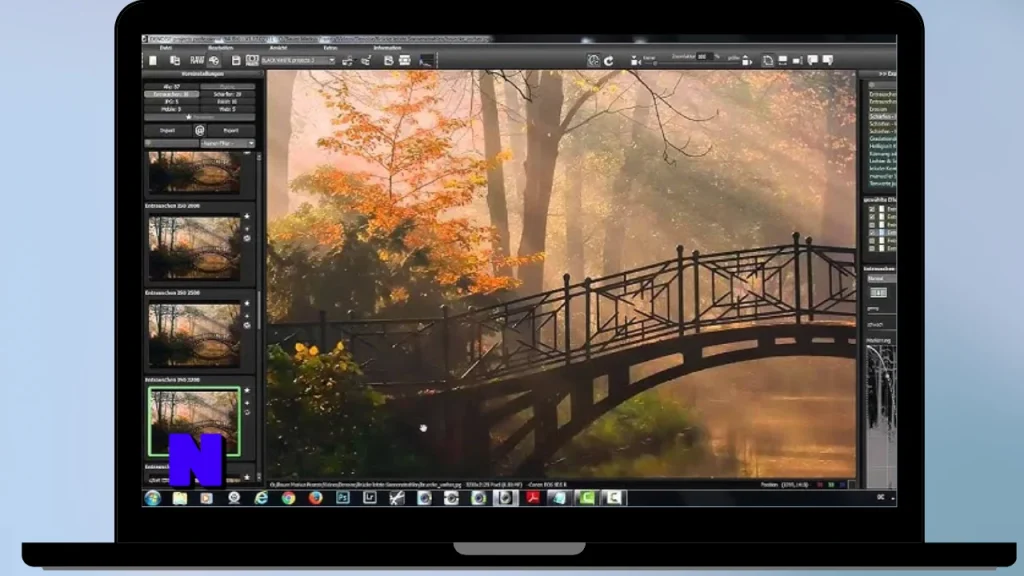Click the preset search field
The image size is (1024, 576).
(171, 143)
